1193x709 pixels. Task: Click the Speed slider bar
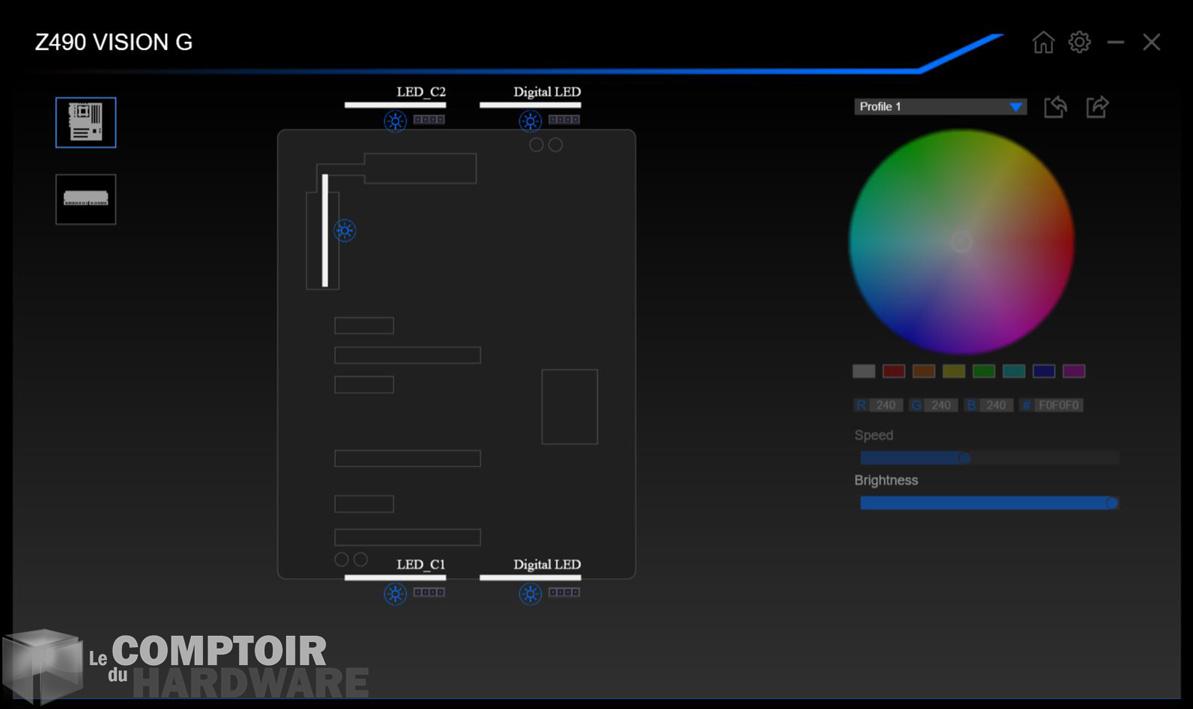(989, 458)
